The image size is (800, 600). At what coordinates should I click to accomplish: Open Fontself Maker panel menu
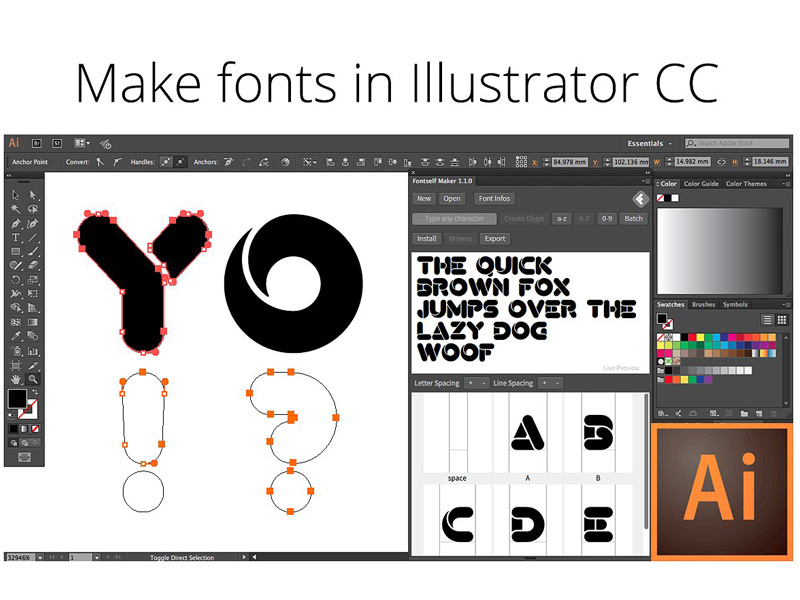646,181
